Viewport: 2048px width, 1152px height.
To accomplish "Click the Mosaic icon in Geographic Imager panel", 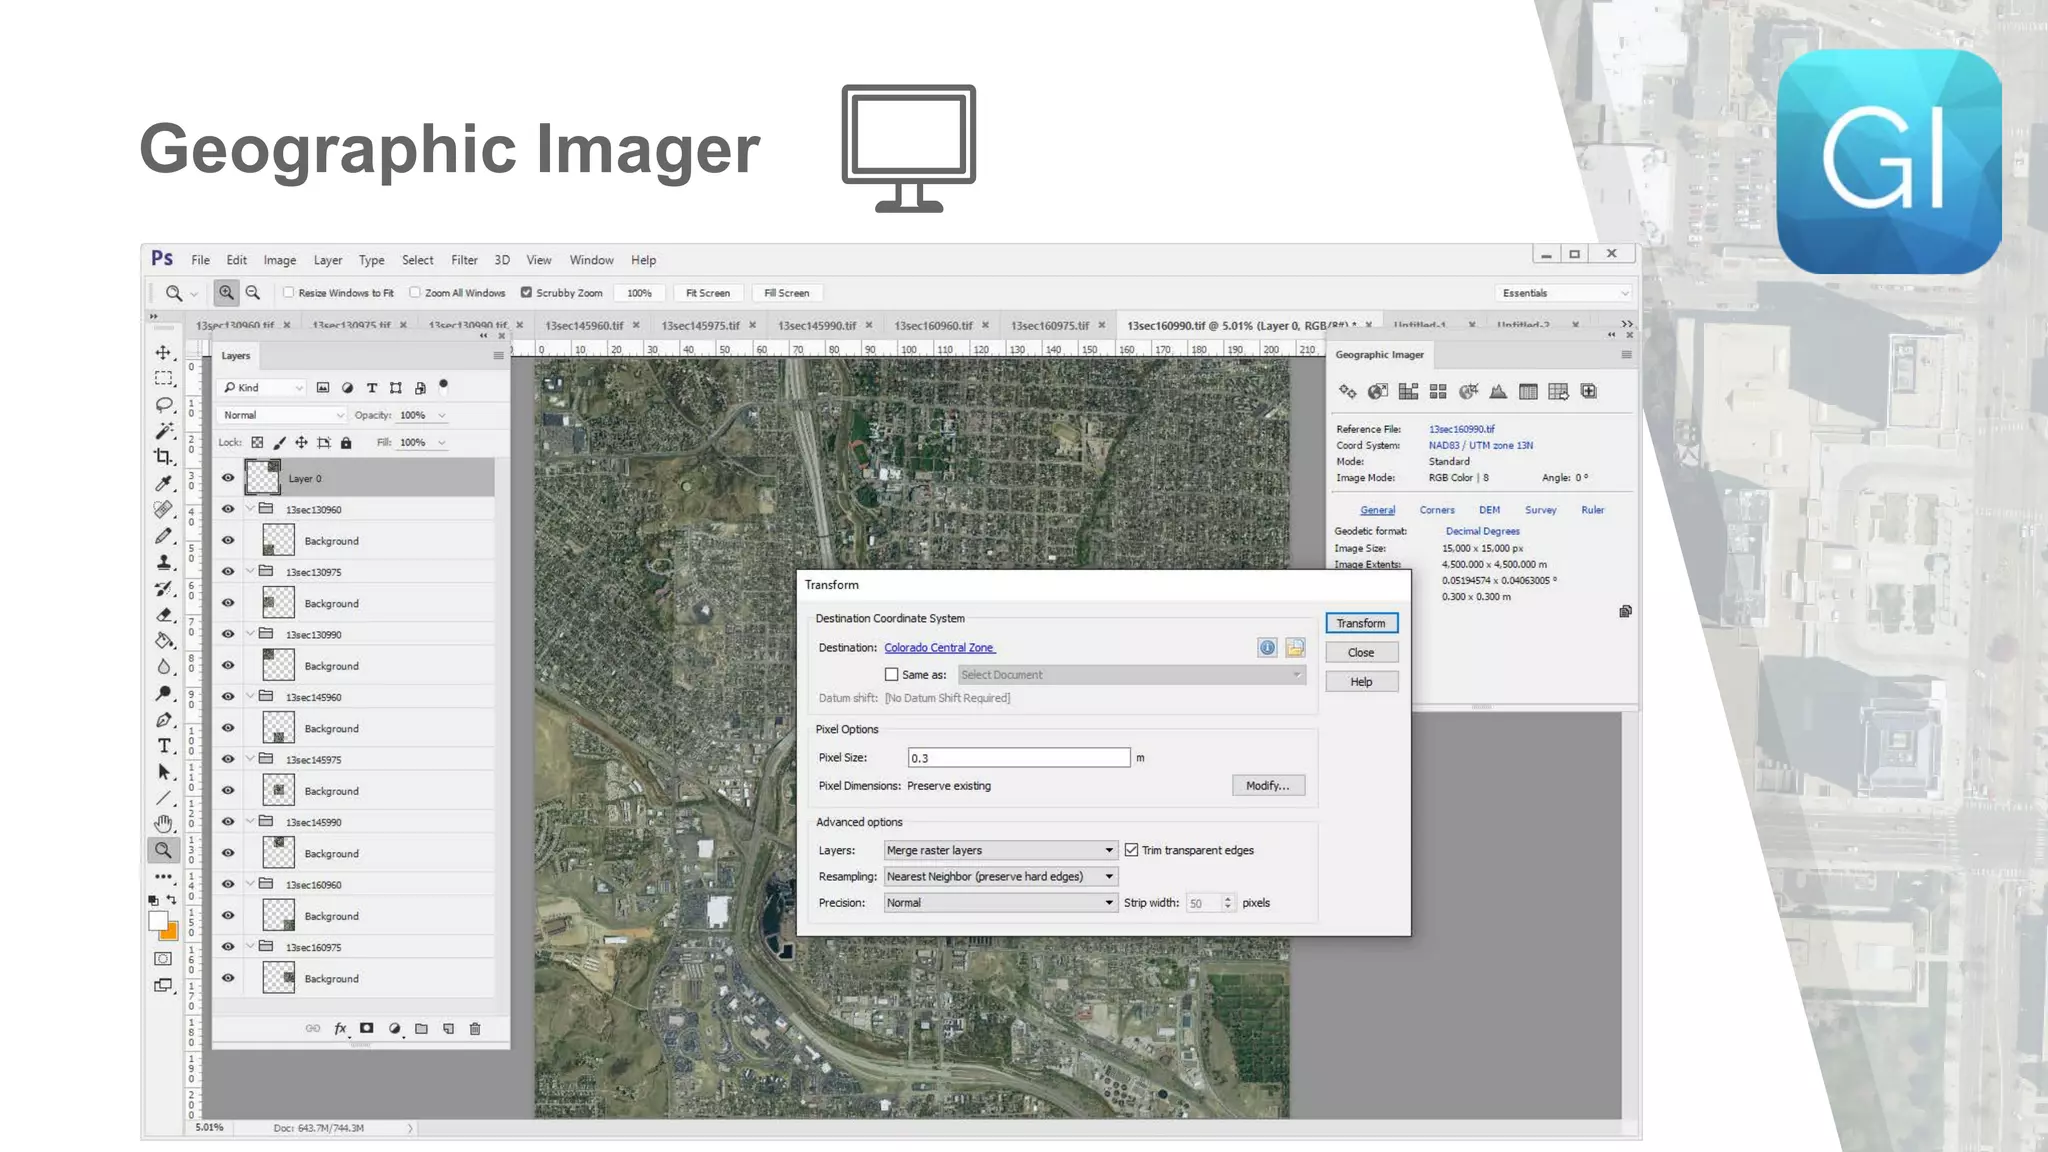I will point(1408,391).
